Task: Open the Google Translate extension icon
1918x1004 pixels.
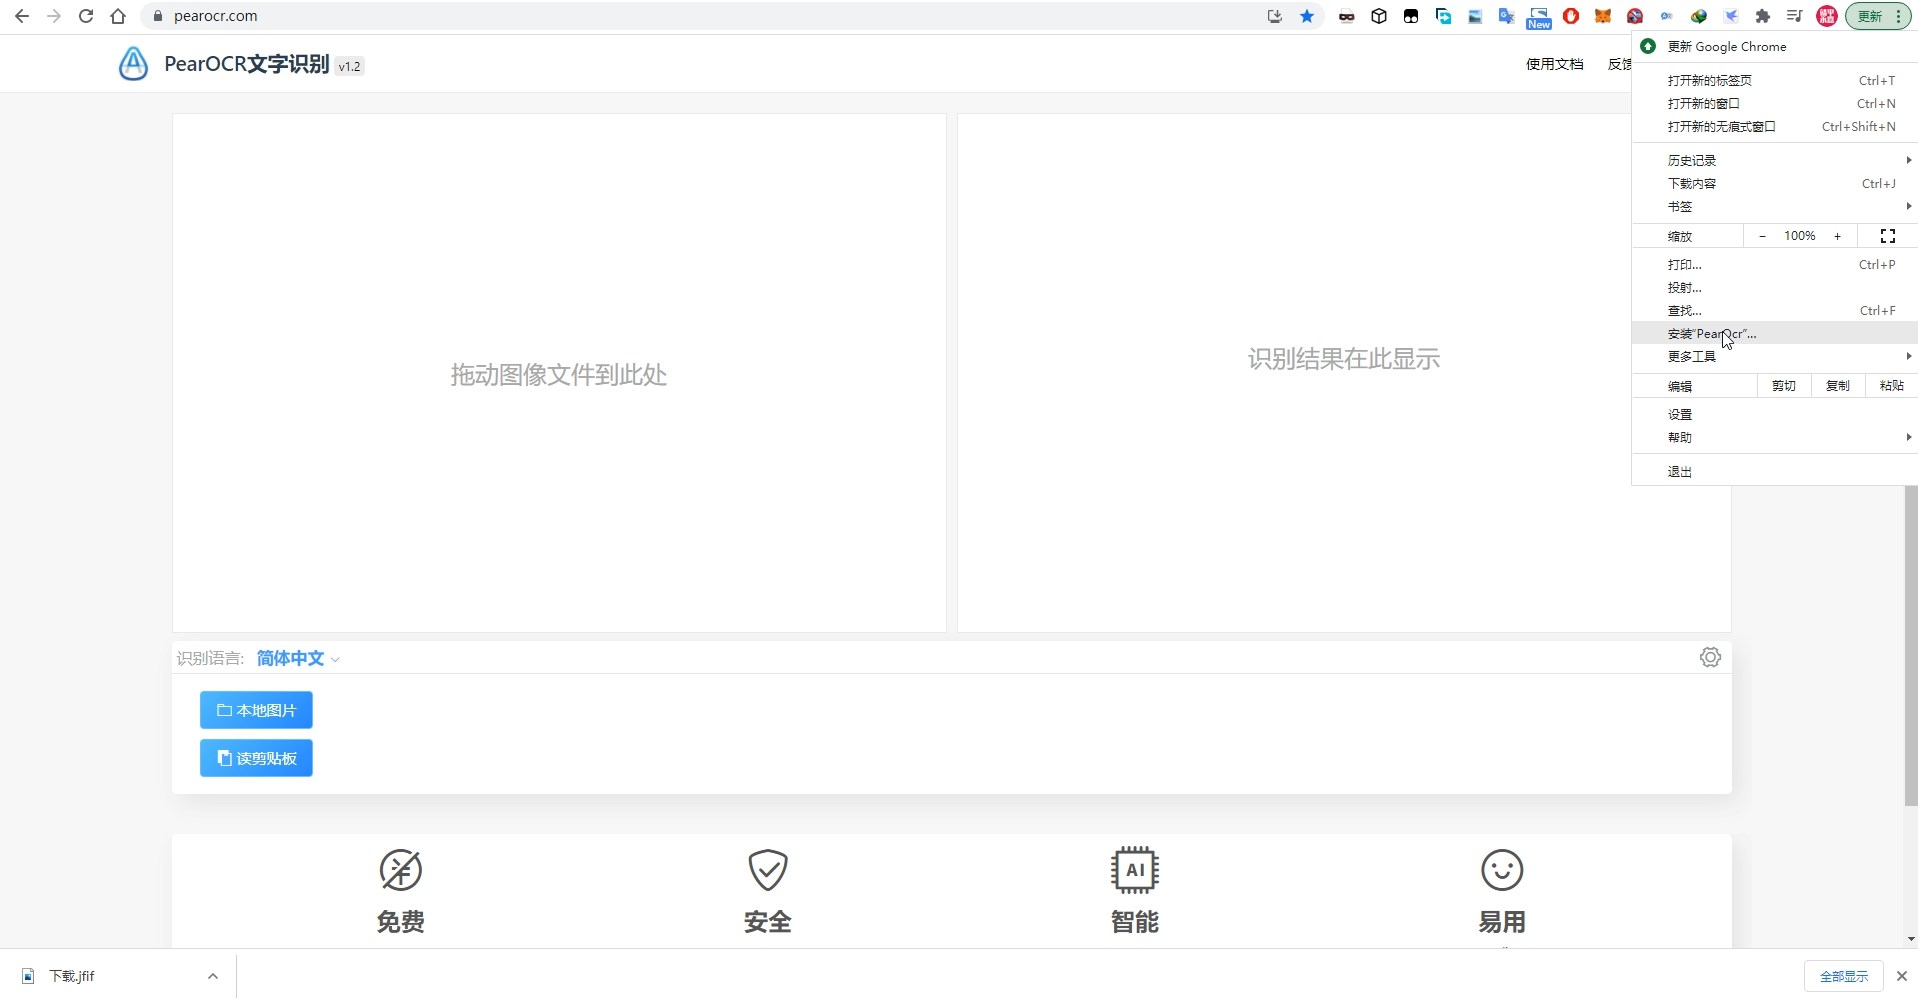Action: click(1506, 16)
